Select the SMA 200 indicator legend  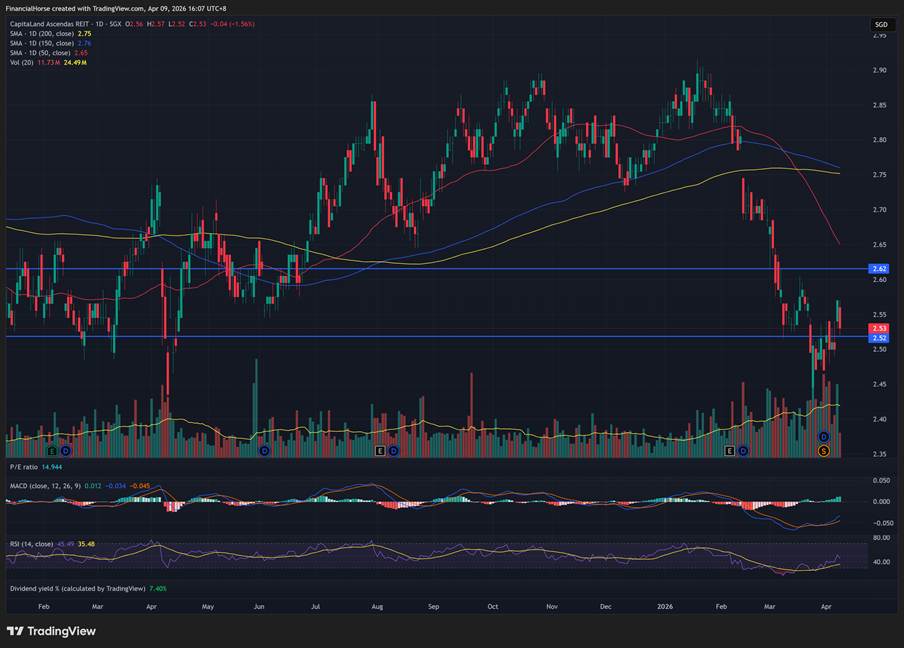(40, 33)
